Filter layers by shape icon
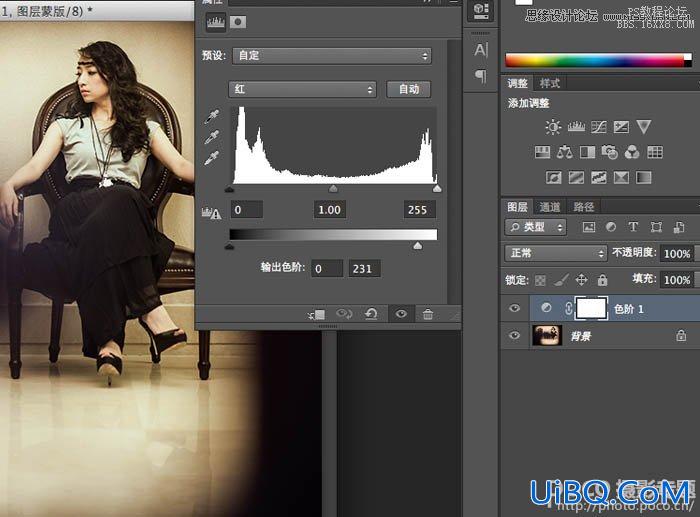This screenshot has width=700, height=517. (x=656, y=227)
